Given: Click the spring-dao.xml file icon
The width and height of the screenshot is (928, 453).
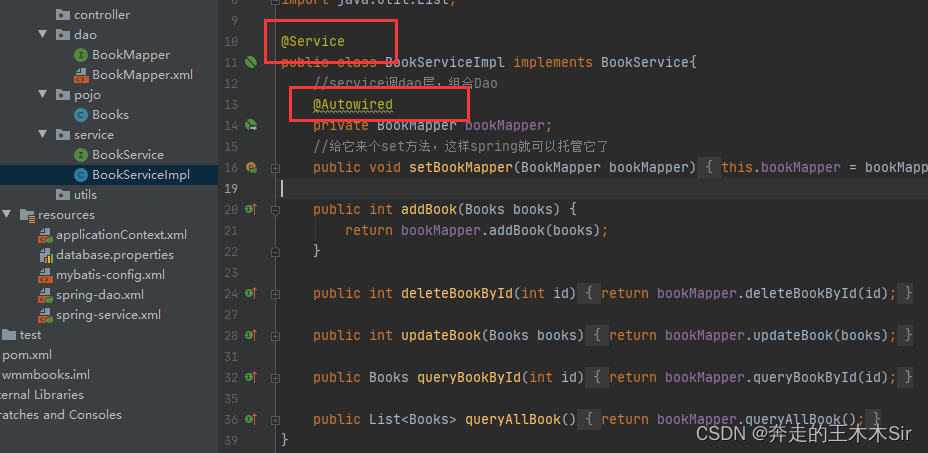Looking at the screenshot, I should tap(45, 295).
